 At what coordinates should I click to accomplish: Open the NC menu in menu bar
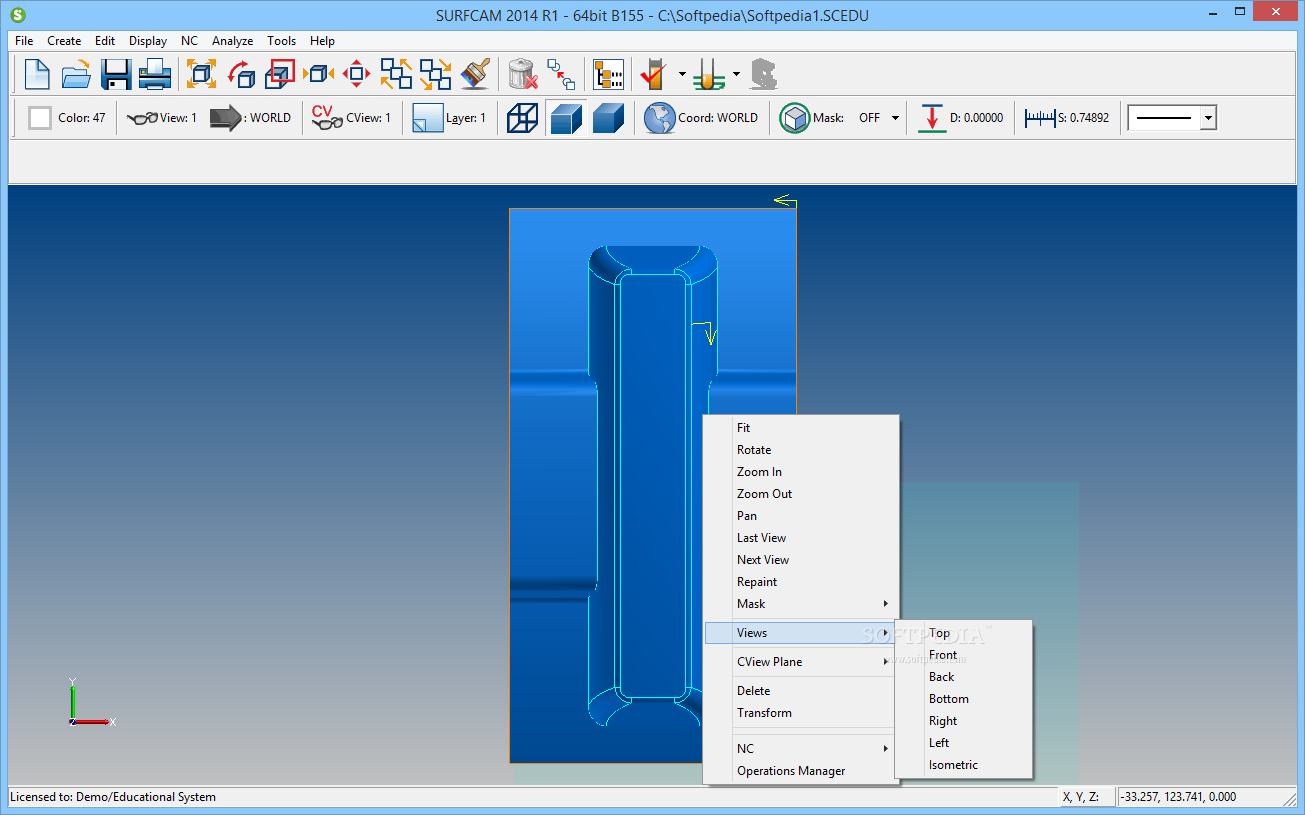[x=189, y=41]
